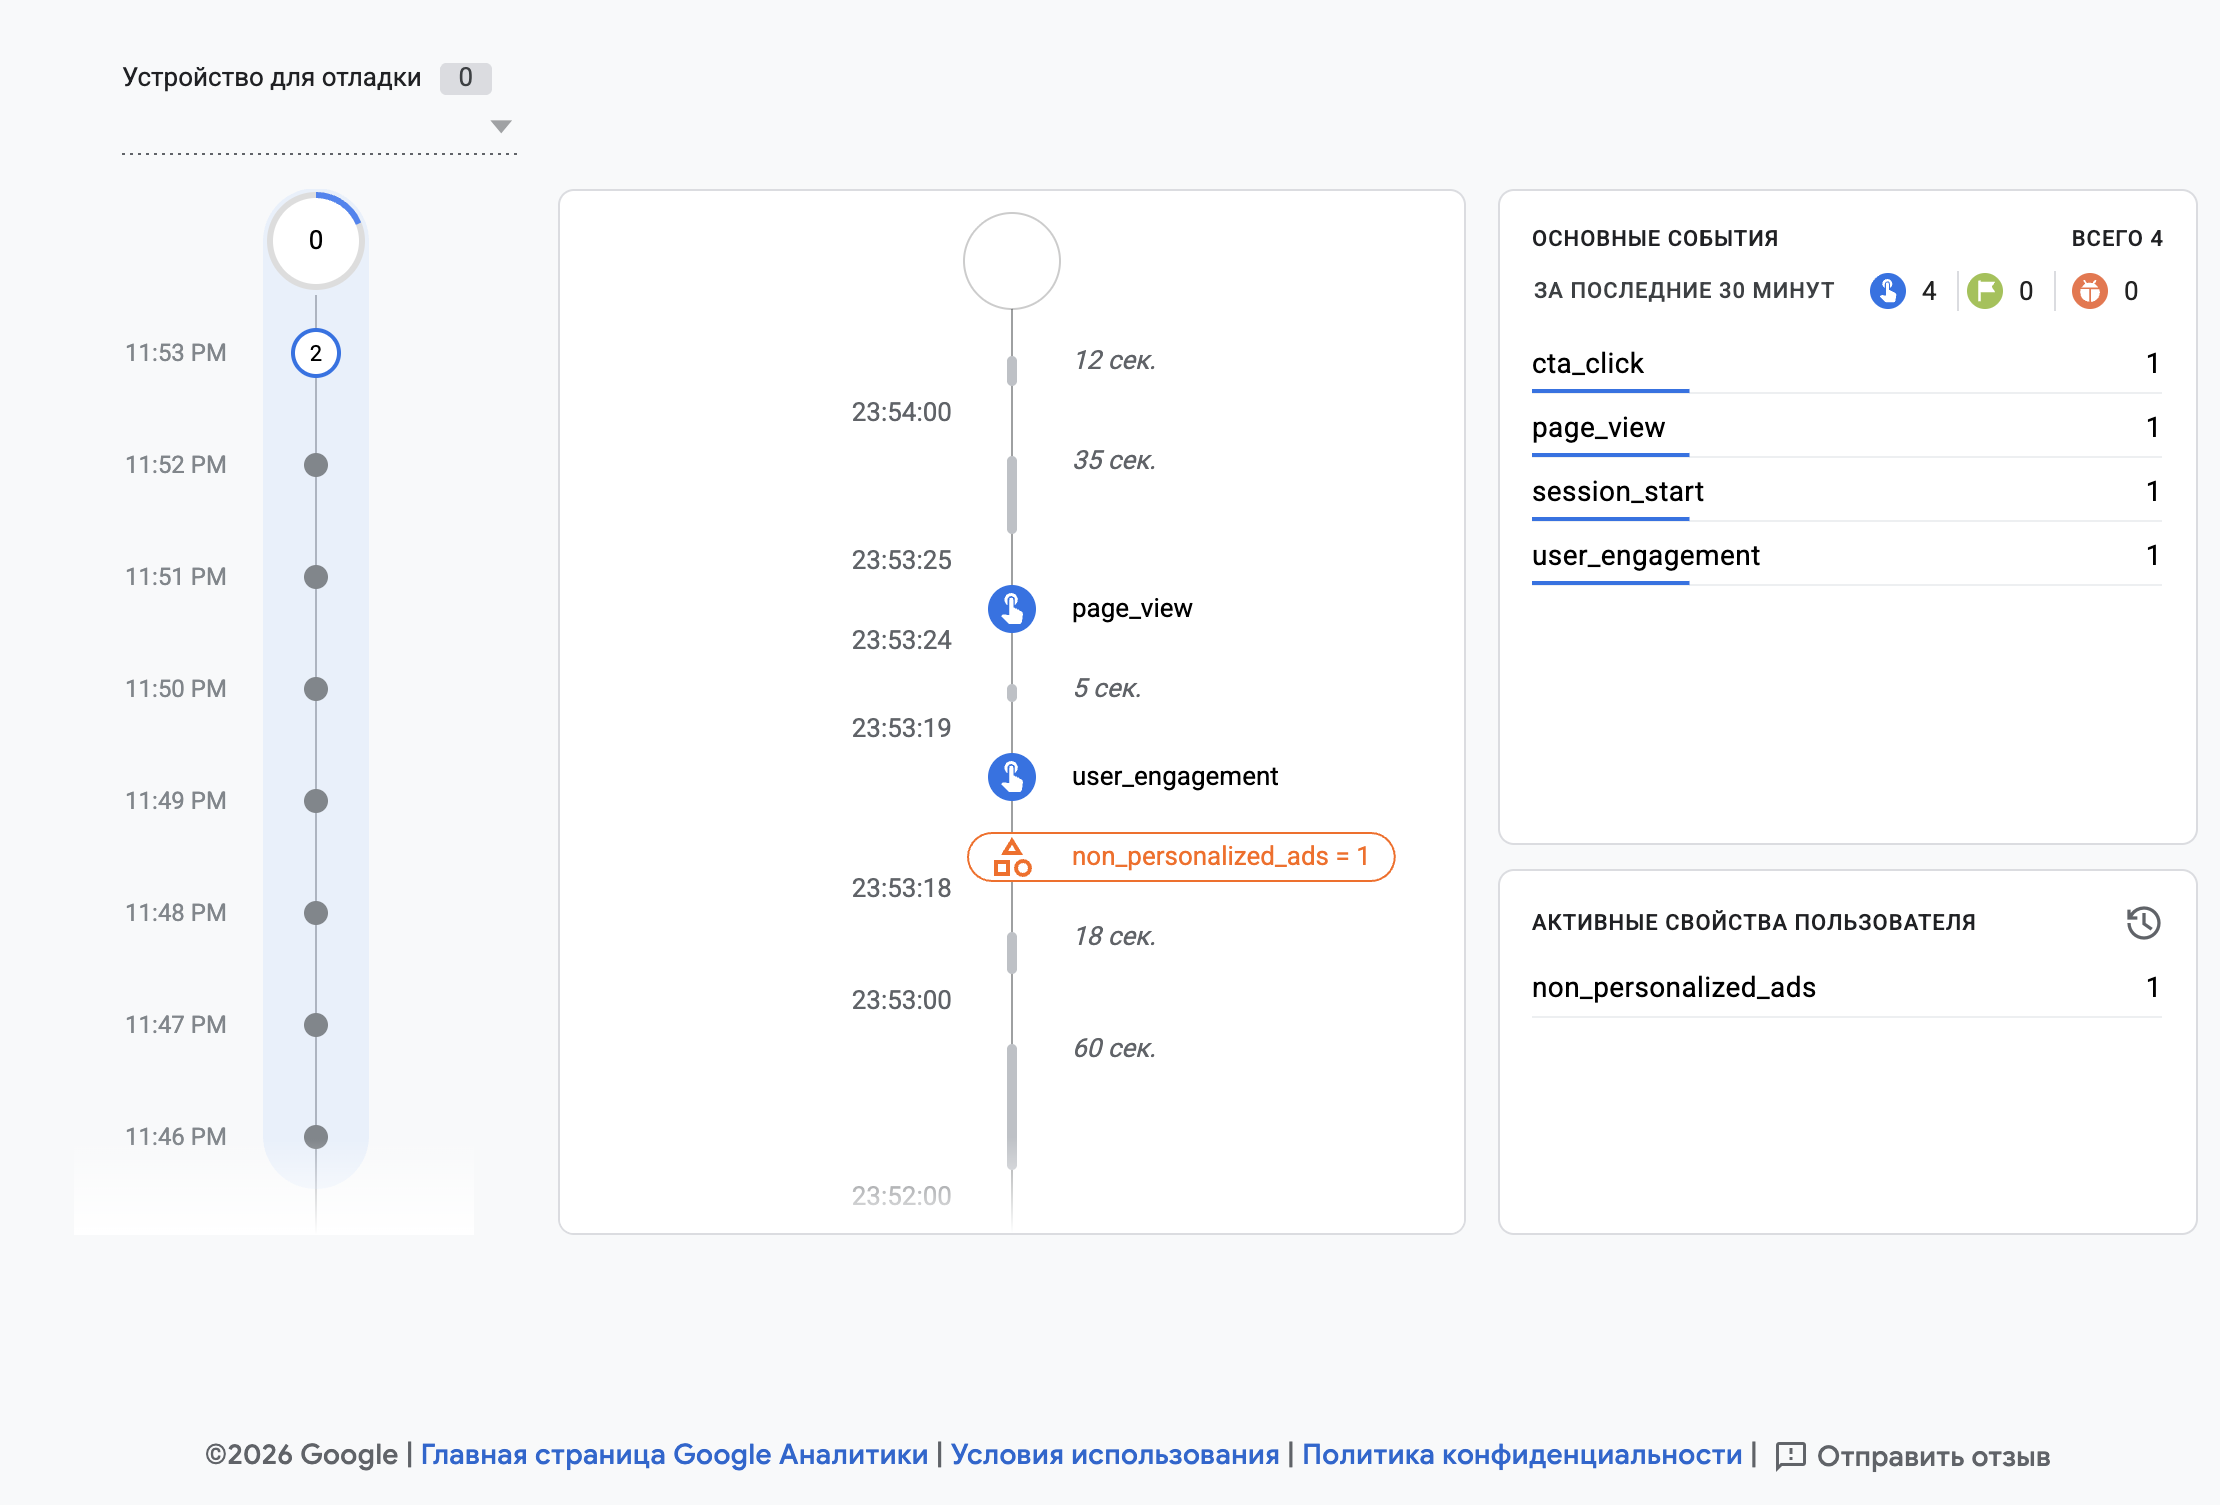
Task: Select the non_personalized_ads = 1 user property pill
Action: coord(1181,857)
